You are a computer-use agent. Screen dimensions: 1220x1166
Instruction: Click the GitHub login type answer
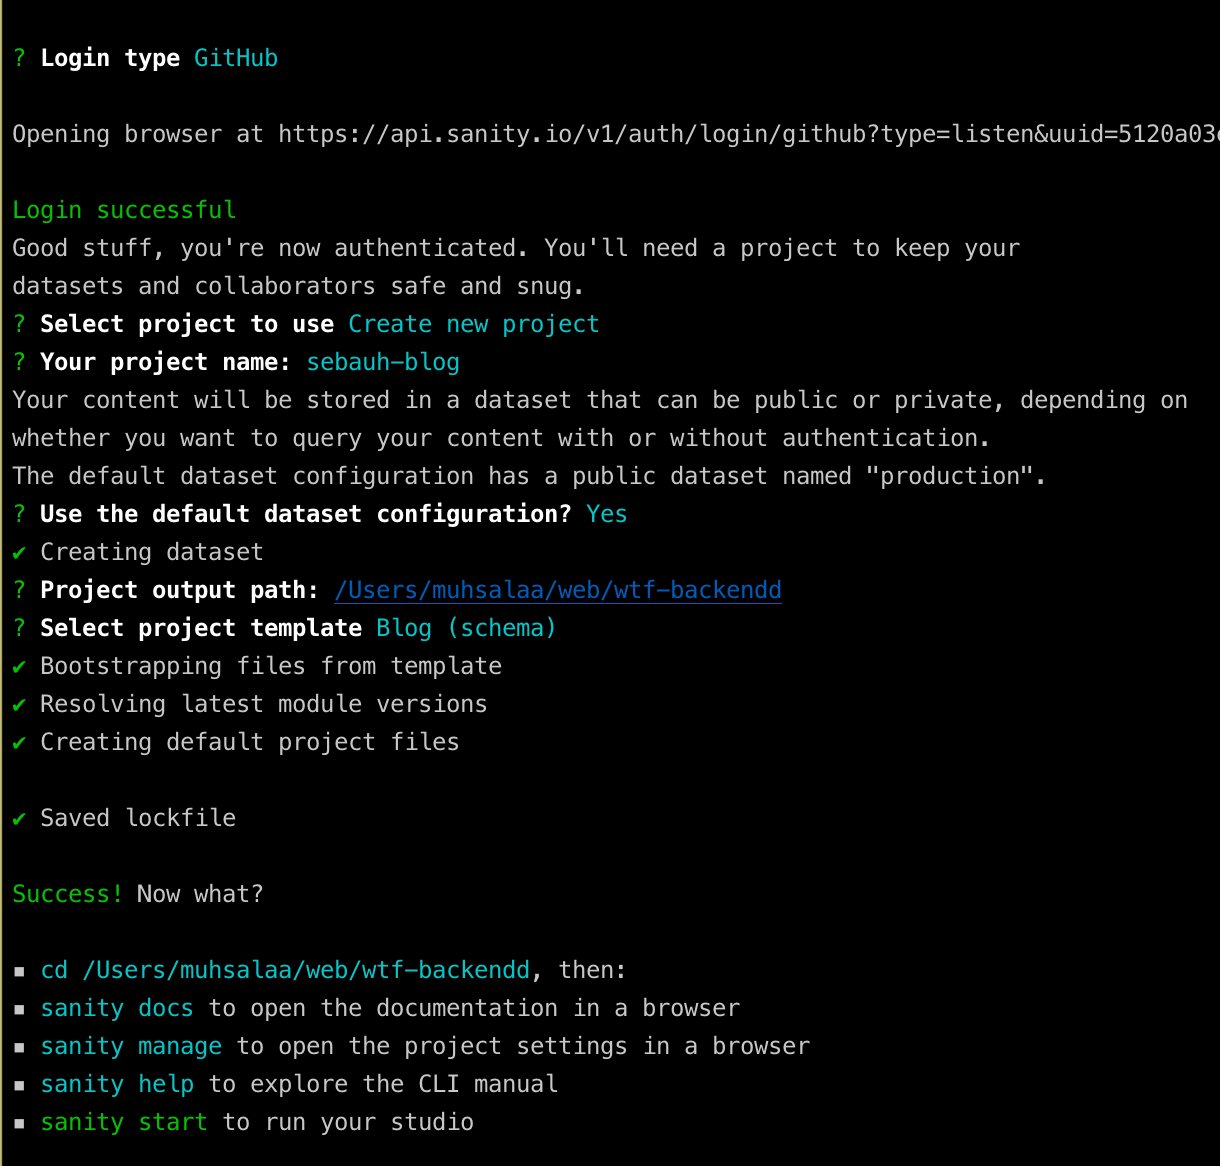tap(236, 58)
